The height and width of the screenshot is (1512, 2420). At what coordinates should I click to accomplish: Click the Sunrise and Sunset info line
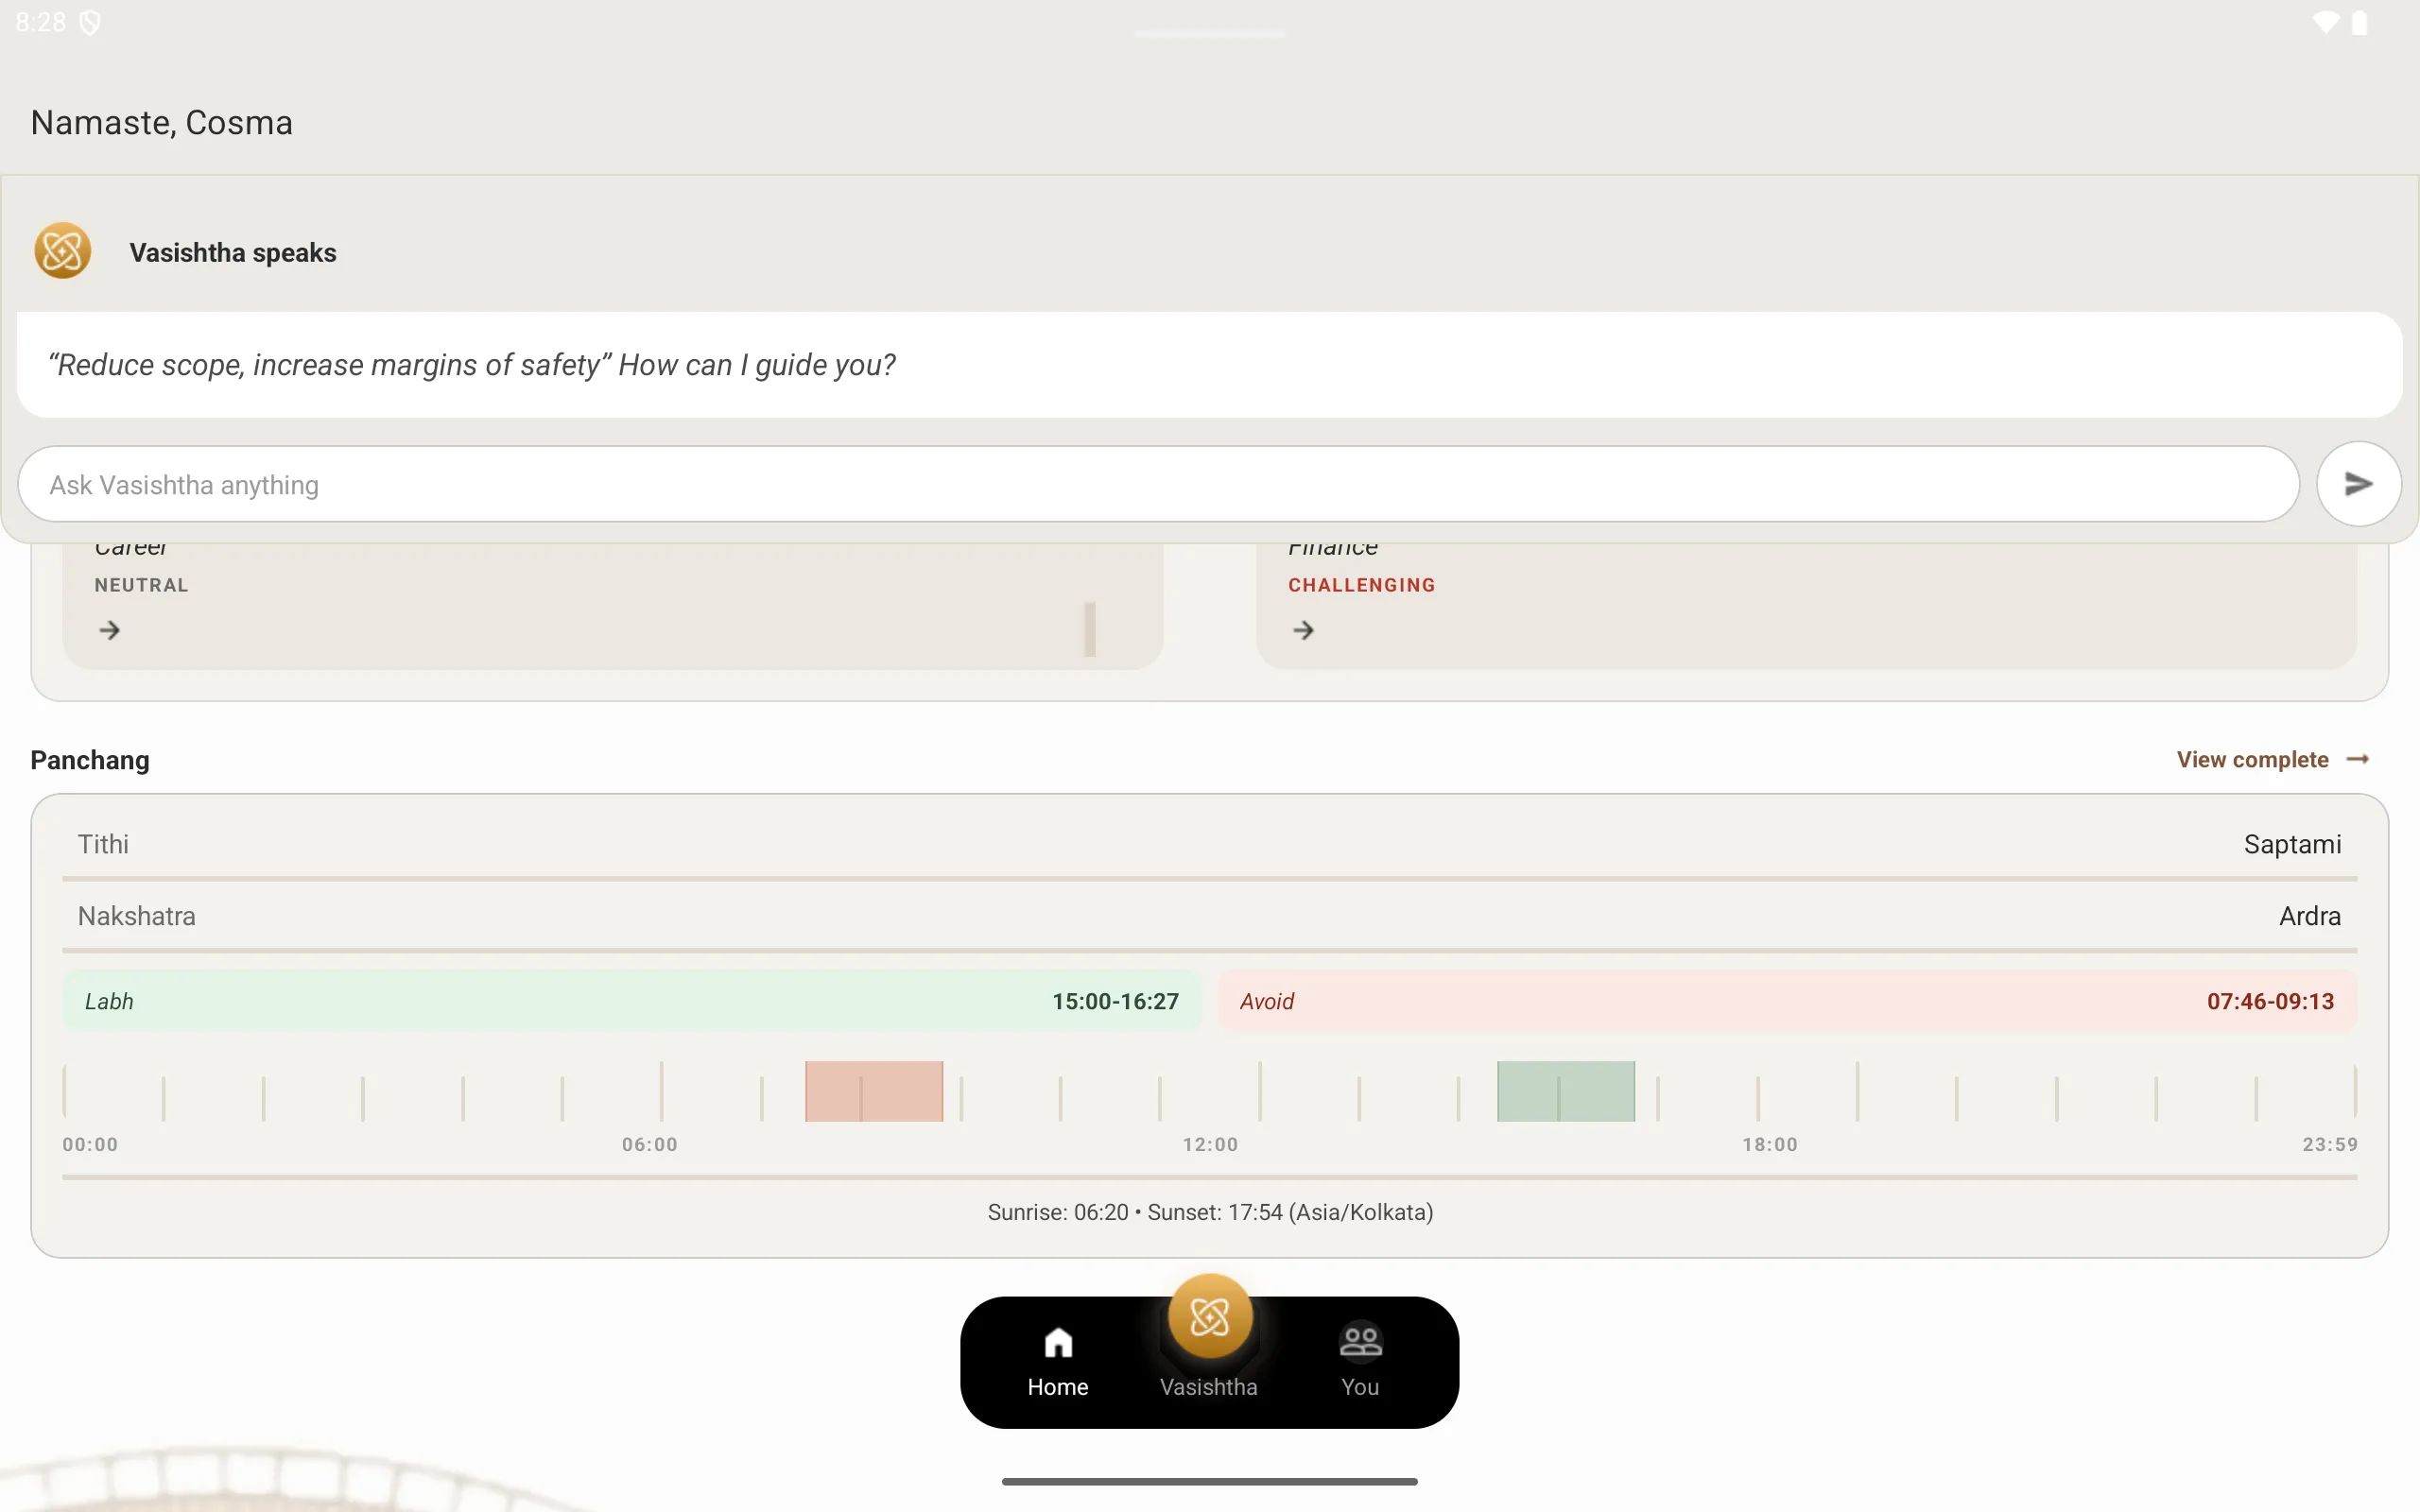pyautogui.click(x=1210, y=1212)
